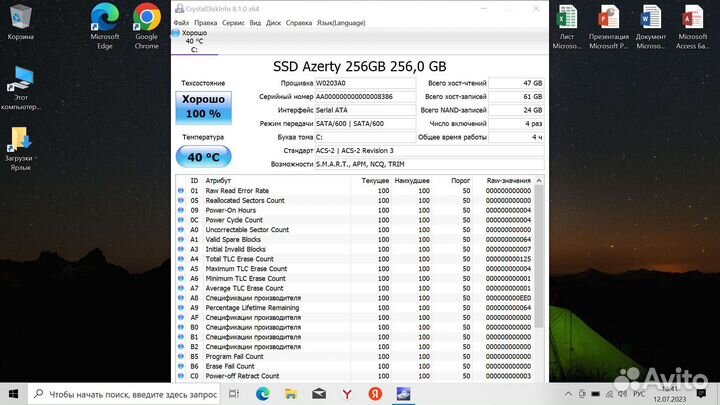Open the Microsoft Edge desktop shortcut
The height and width of the screenshot is (405, 720).
[105, 27]
